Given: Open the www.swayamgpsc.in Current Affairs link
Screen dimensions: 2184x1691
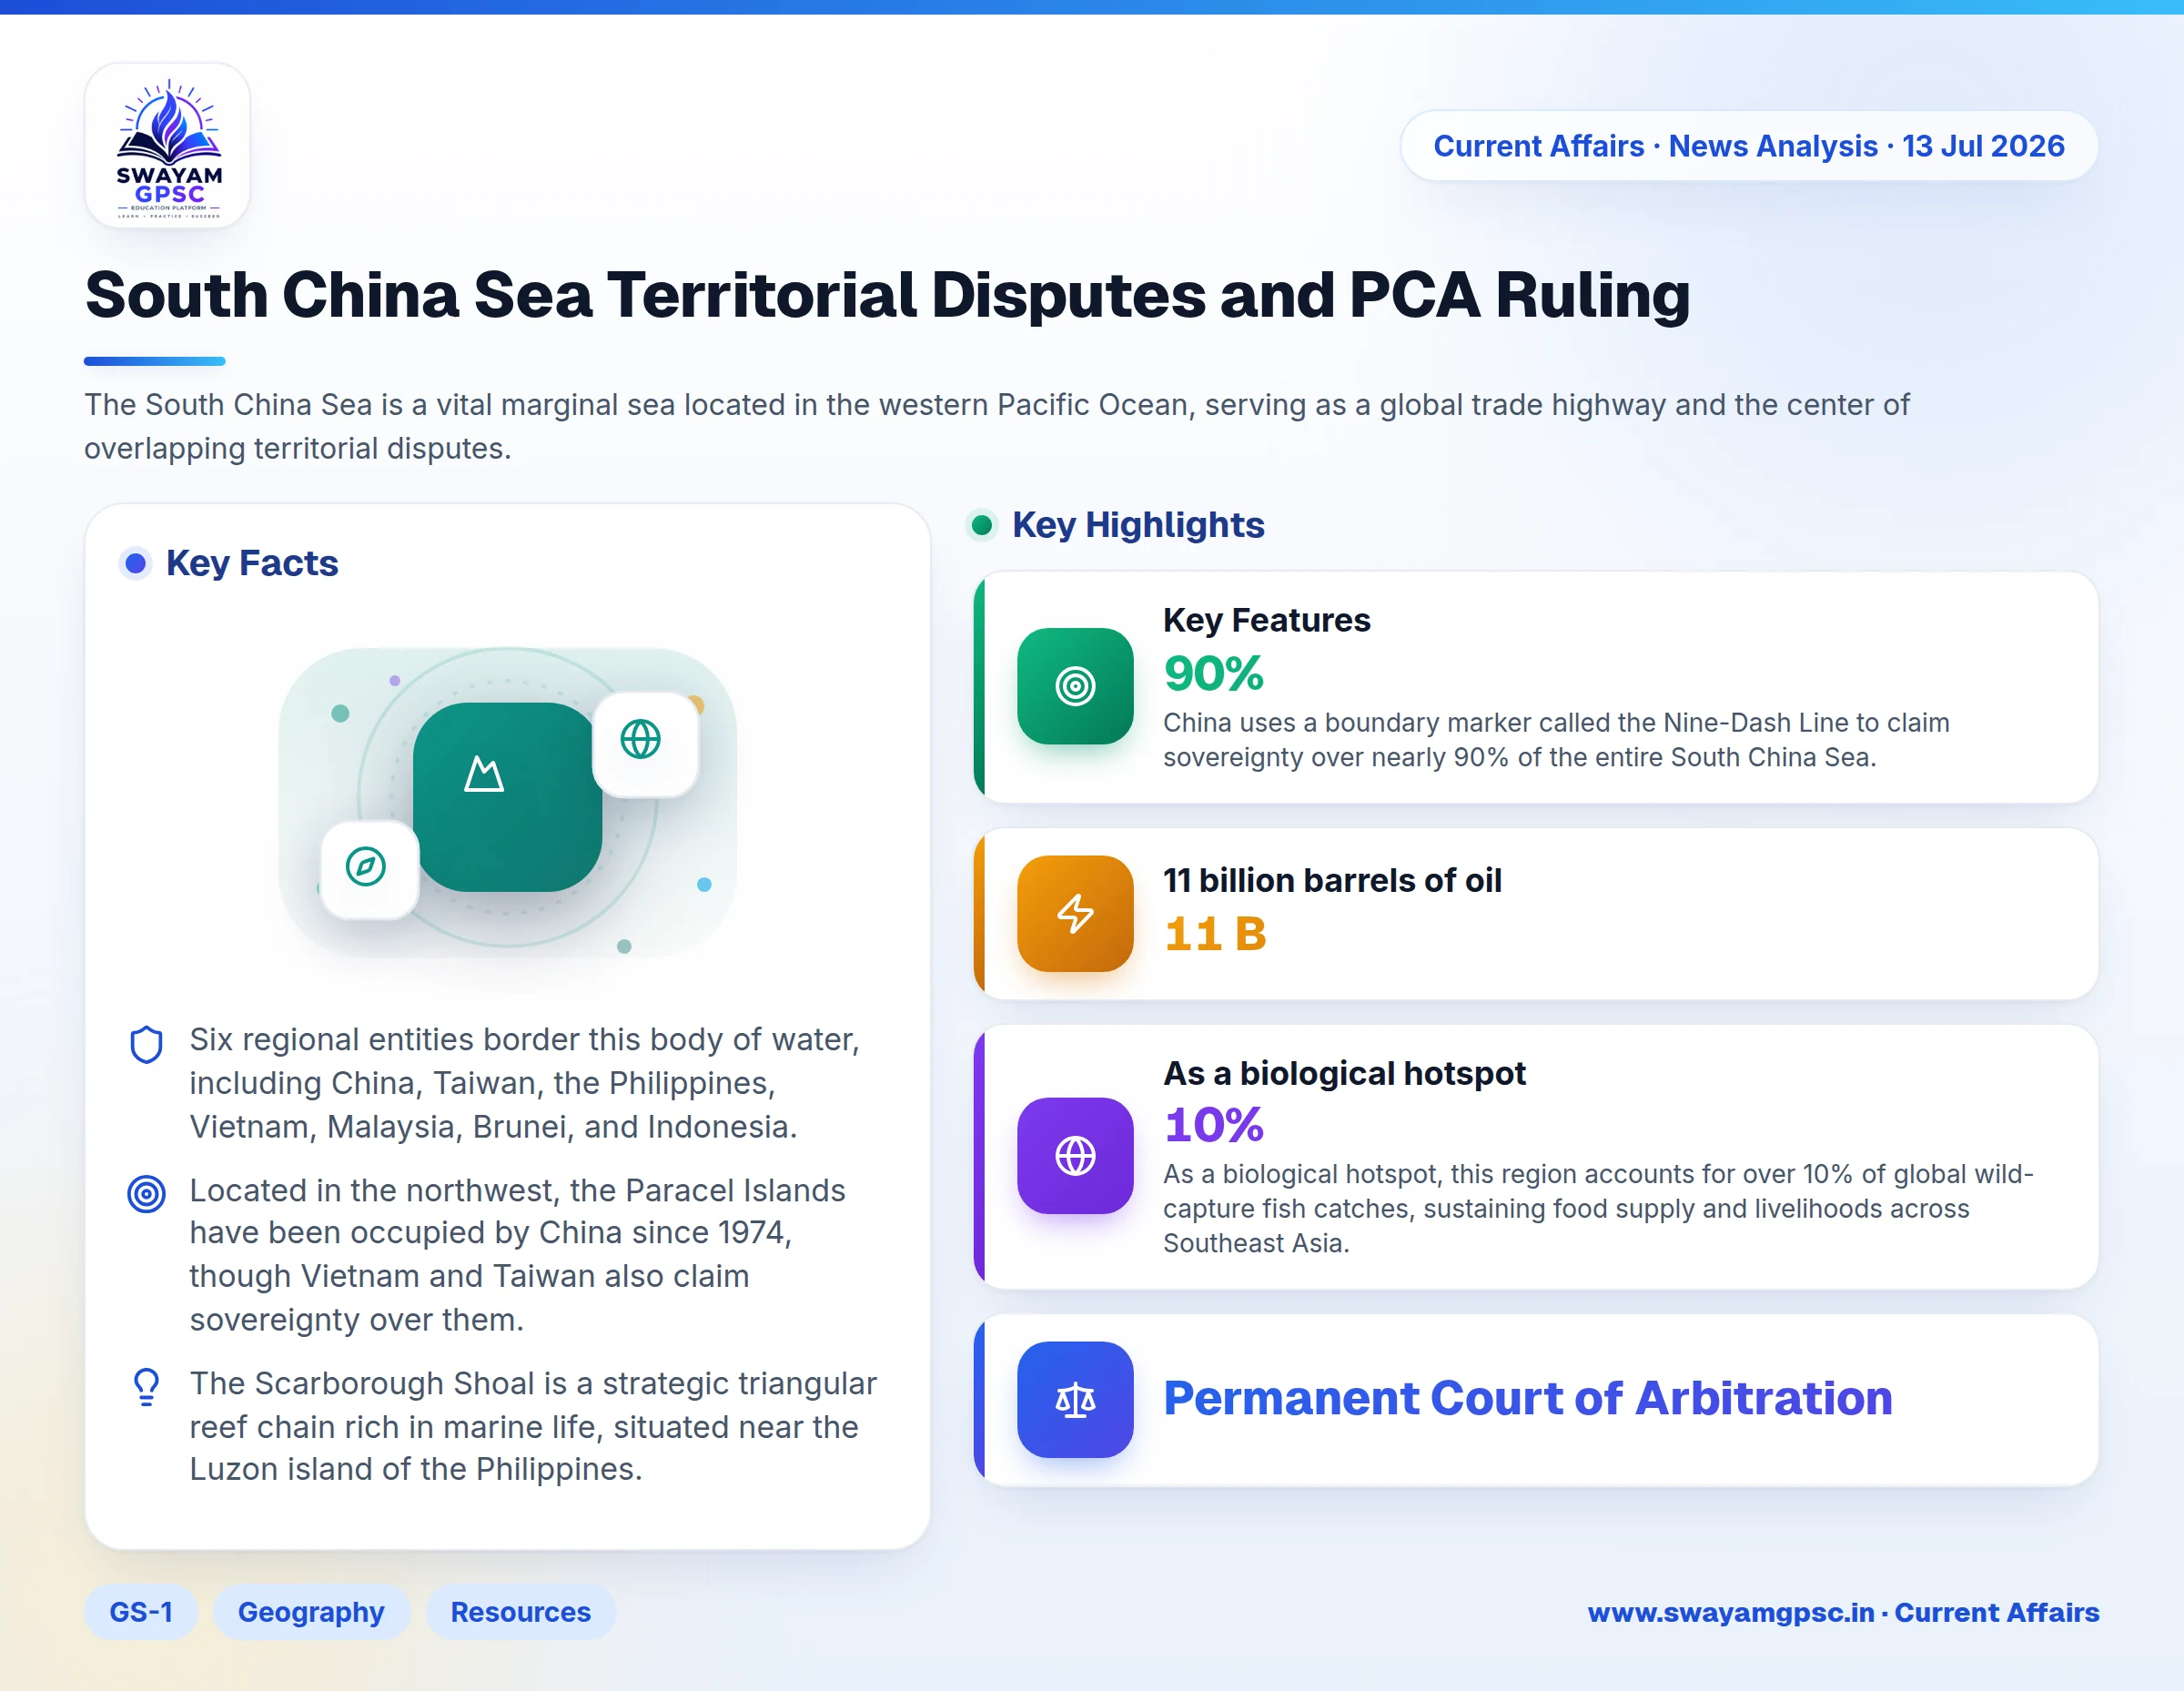Looking at the screenshot, I should 1843,1612.
